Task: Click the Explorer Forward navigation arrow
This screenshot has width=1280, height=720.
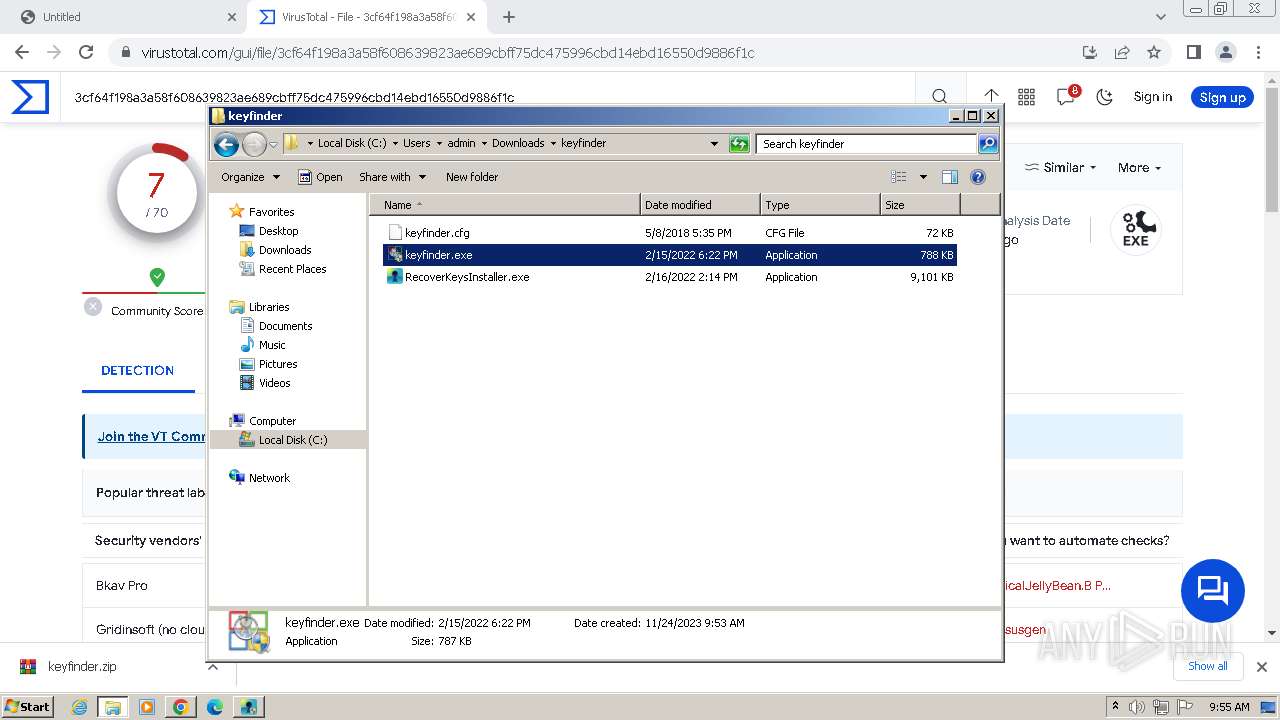Action: [254, 144]
